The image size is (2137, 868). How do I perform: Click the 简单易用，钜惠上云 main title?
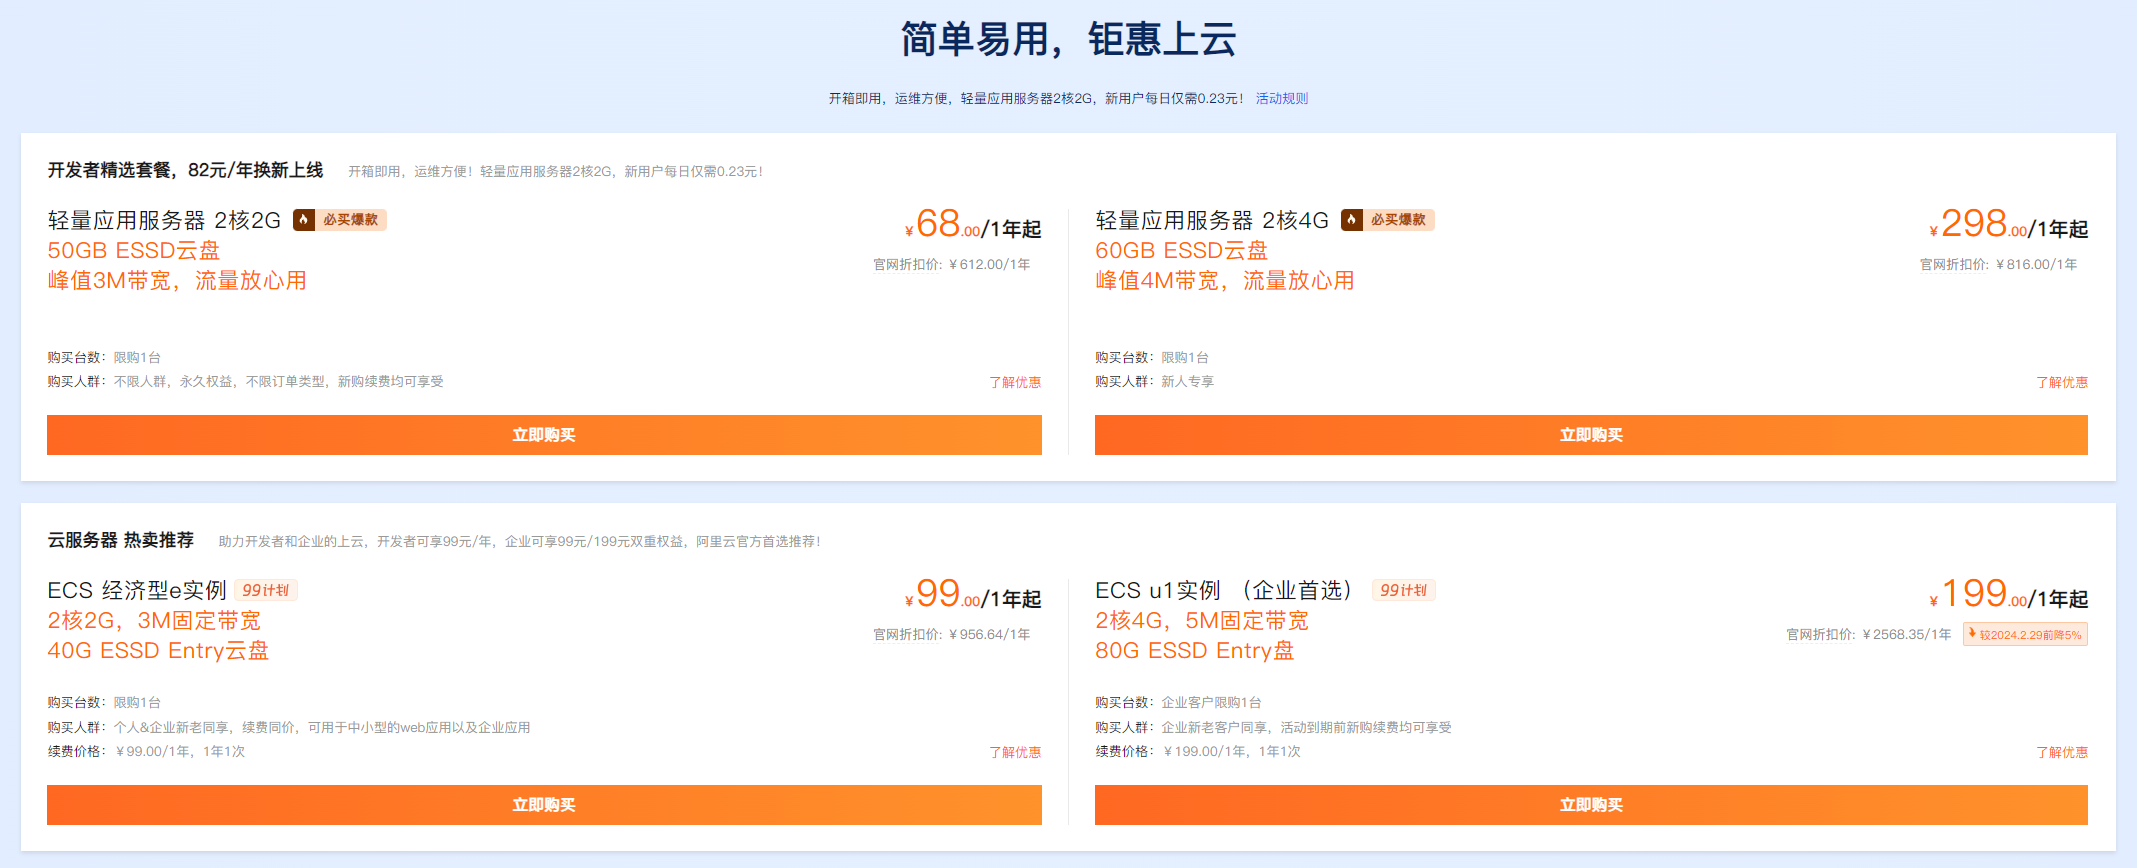(1068, 40)
